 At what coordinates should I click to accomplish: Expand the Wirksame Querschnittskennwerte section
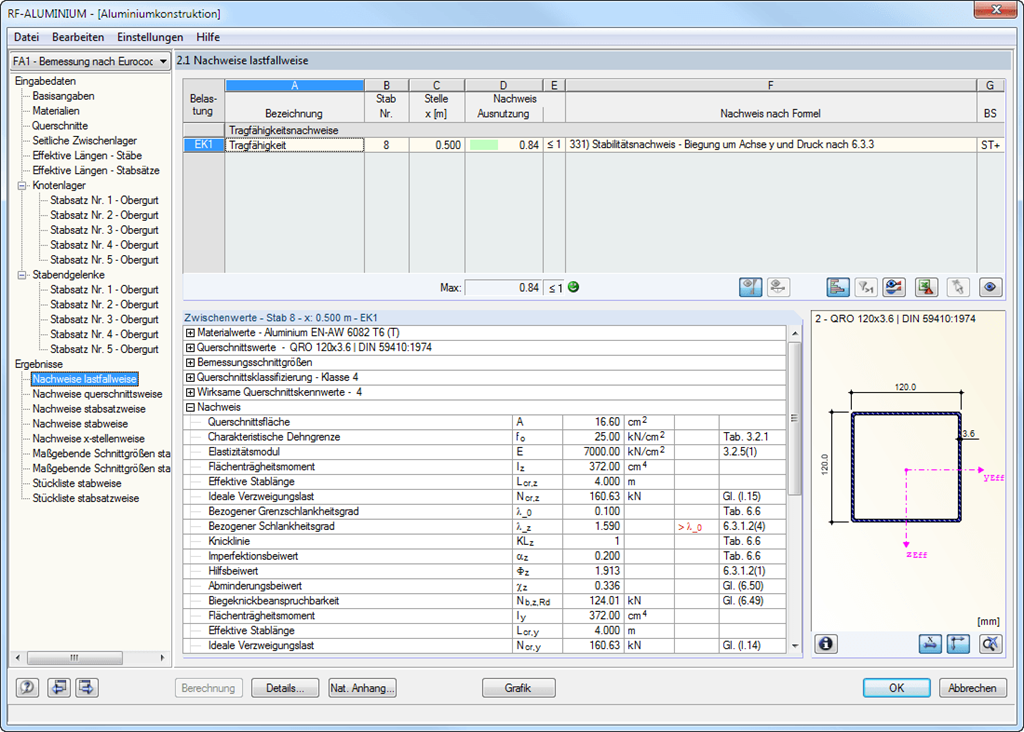[190, 392]
